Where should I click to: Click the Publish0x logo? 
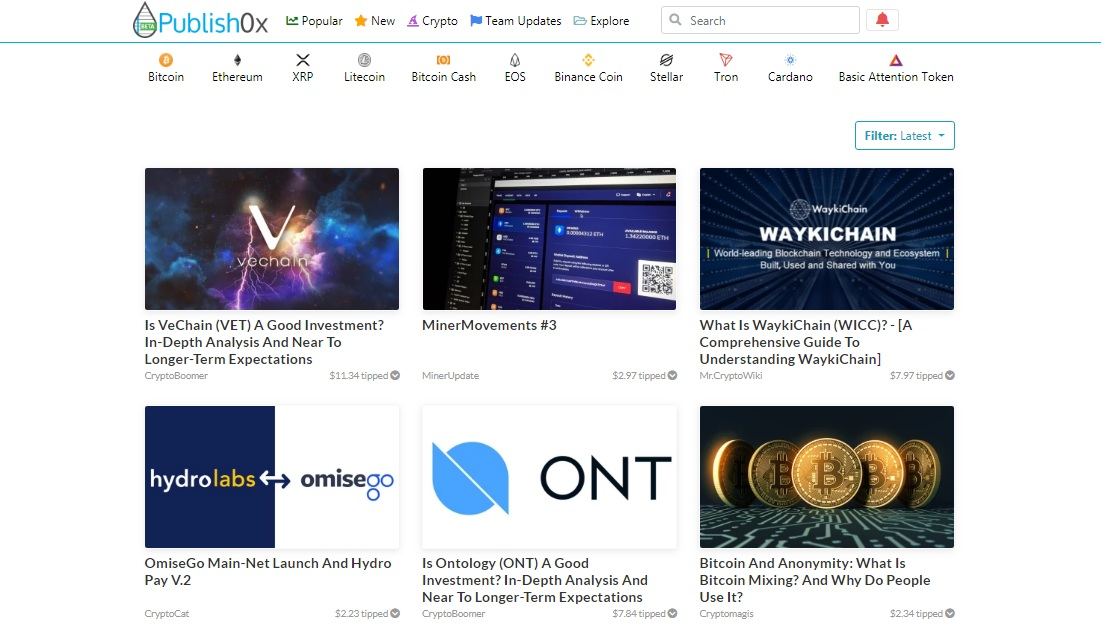click(200, 20)
